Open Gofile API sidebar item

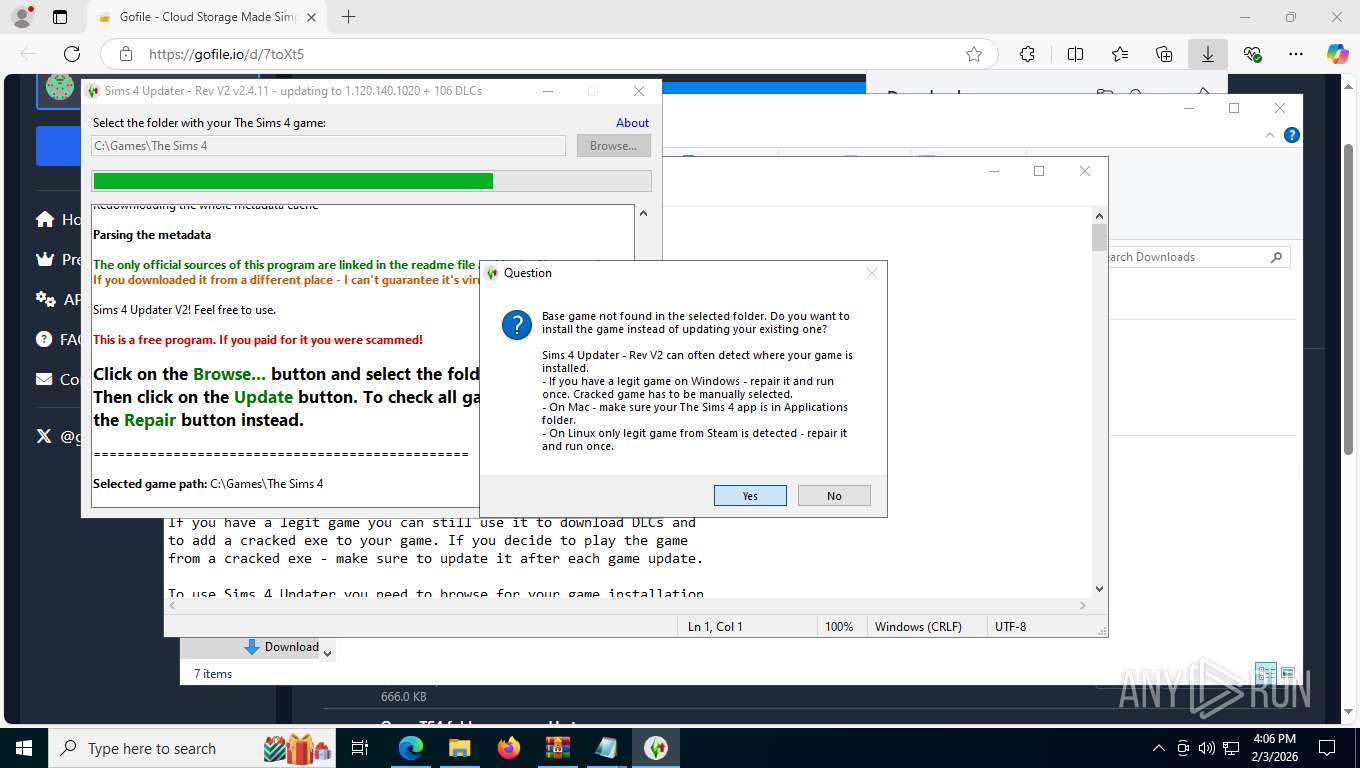[x=58, y=299]
